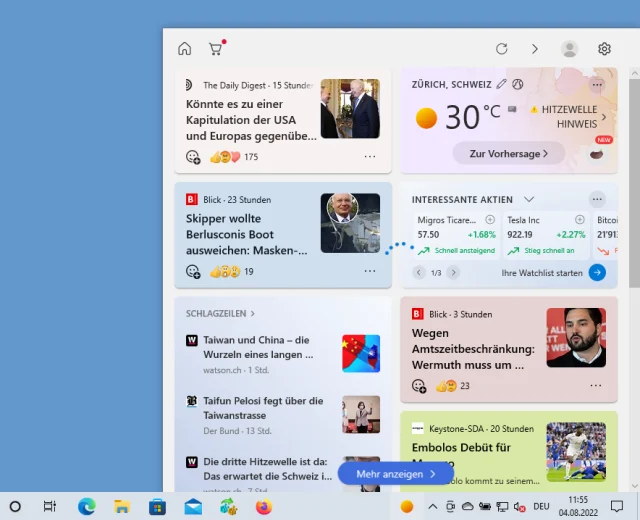Launch Microsoft Edge from taskbar
Viewport: 640px width, 520px height.
coord(87,507)
